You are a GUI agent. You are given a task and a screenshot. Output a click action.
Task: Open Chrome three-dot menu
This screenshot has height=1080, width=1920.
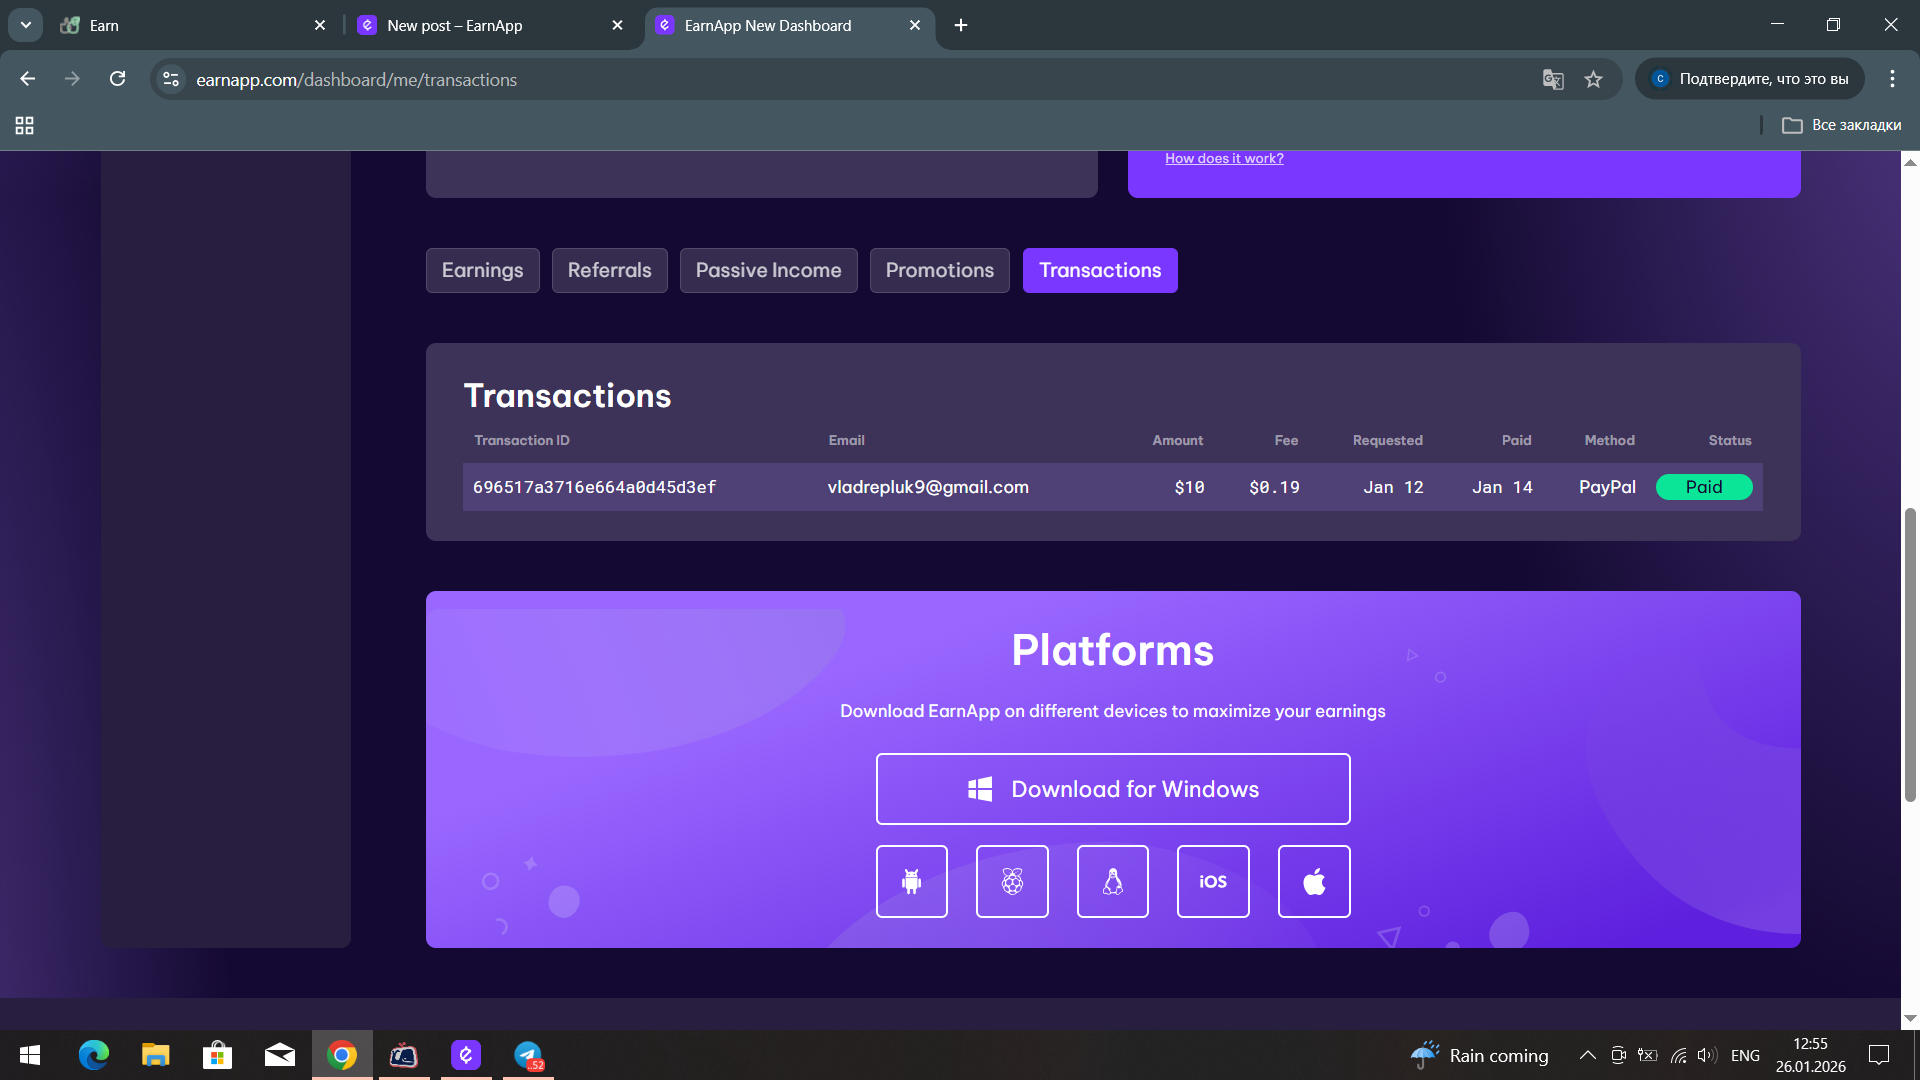coord(1892,79)
